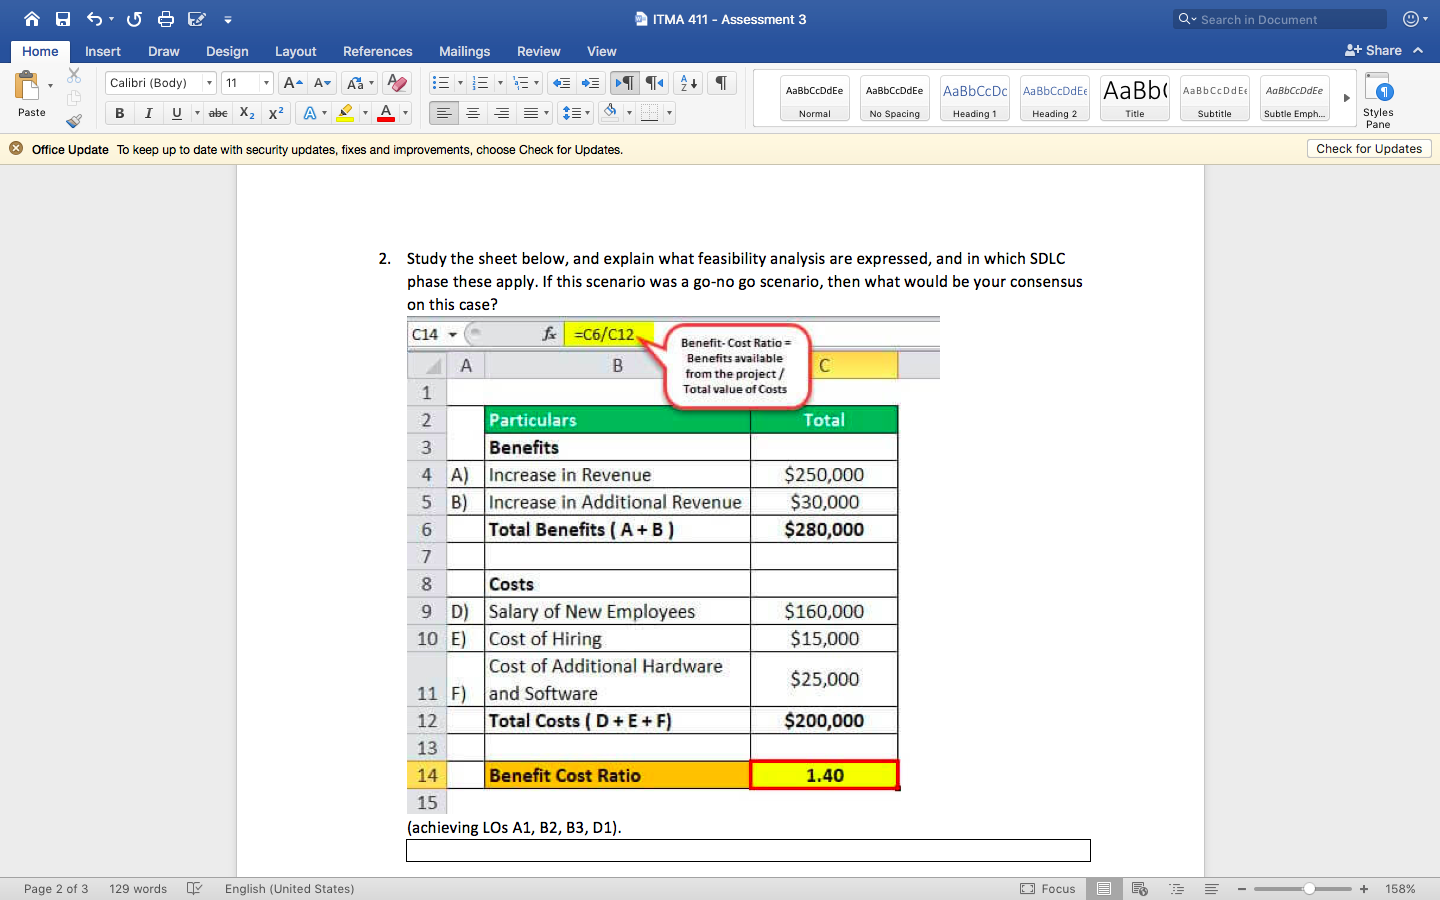
Task: Apply strikethrough formatting
Action: (218, 113)
